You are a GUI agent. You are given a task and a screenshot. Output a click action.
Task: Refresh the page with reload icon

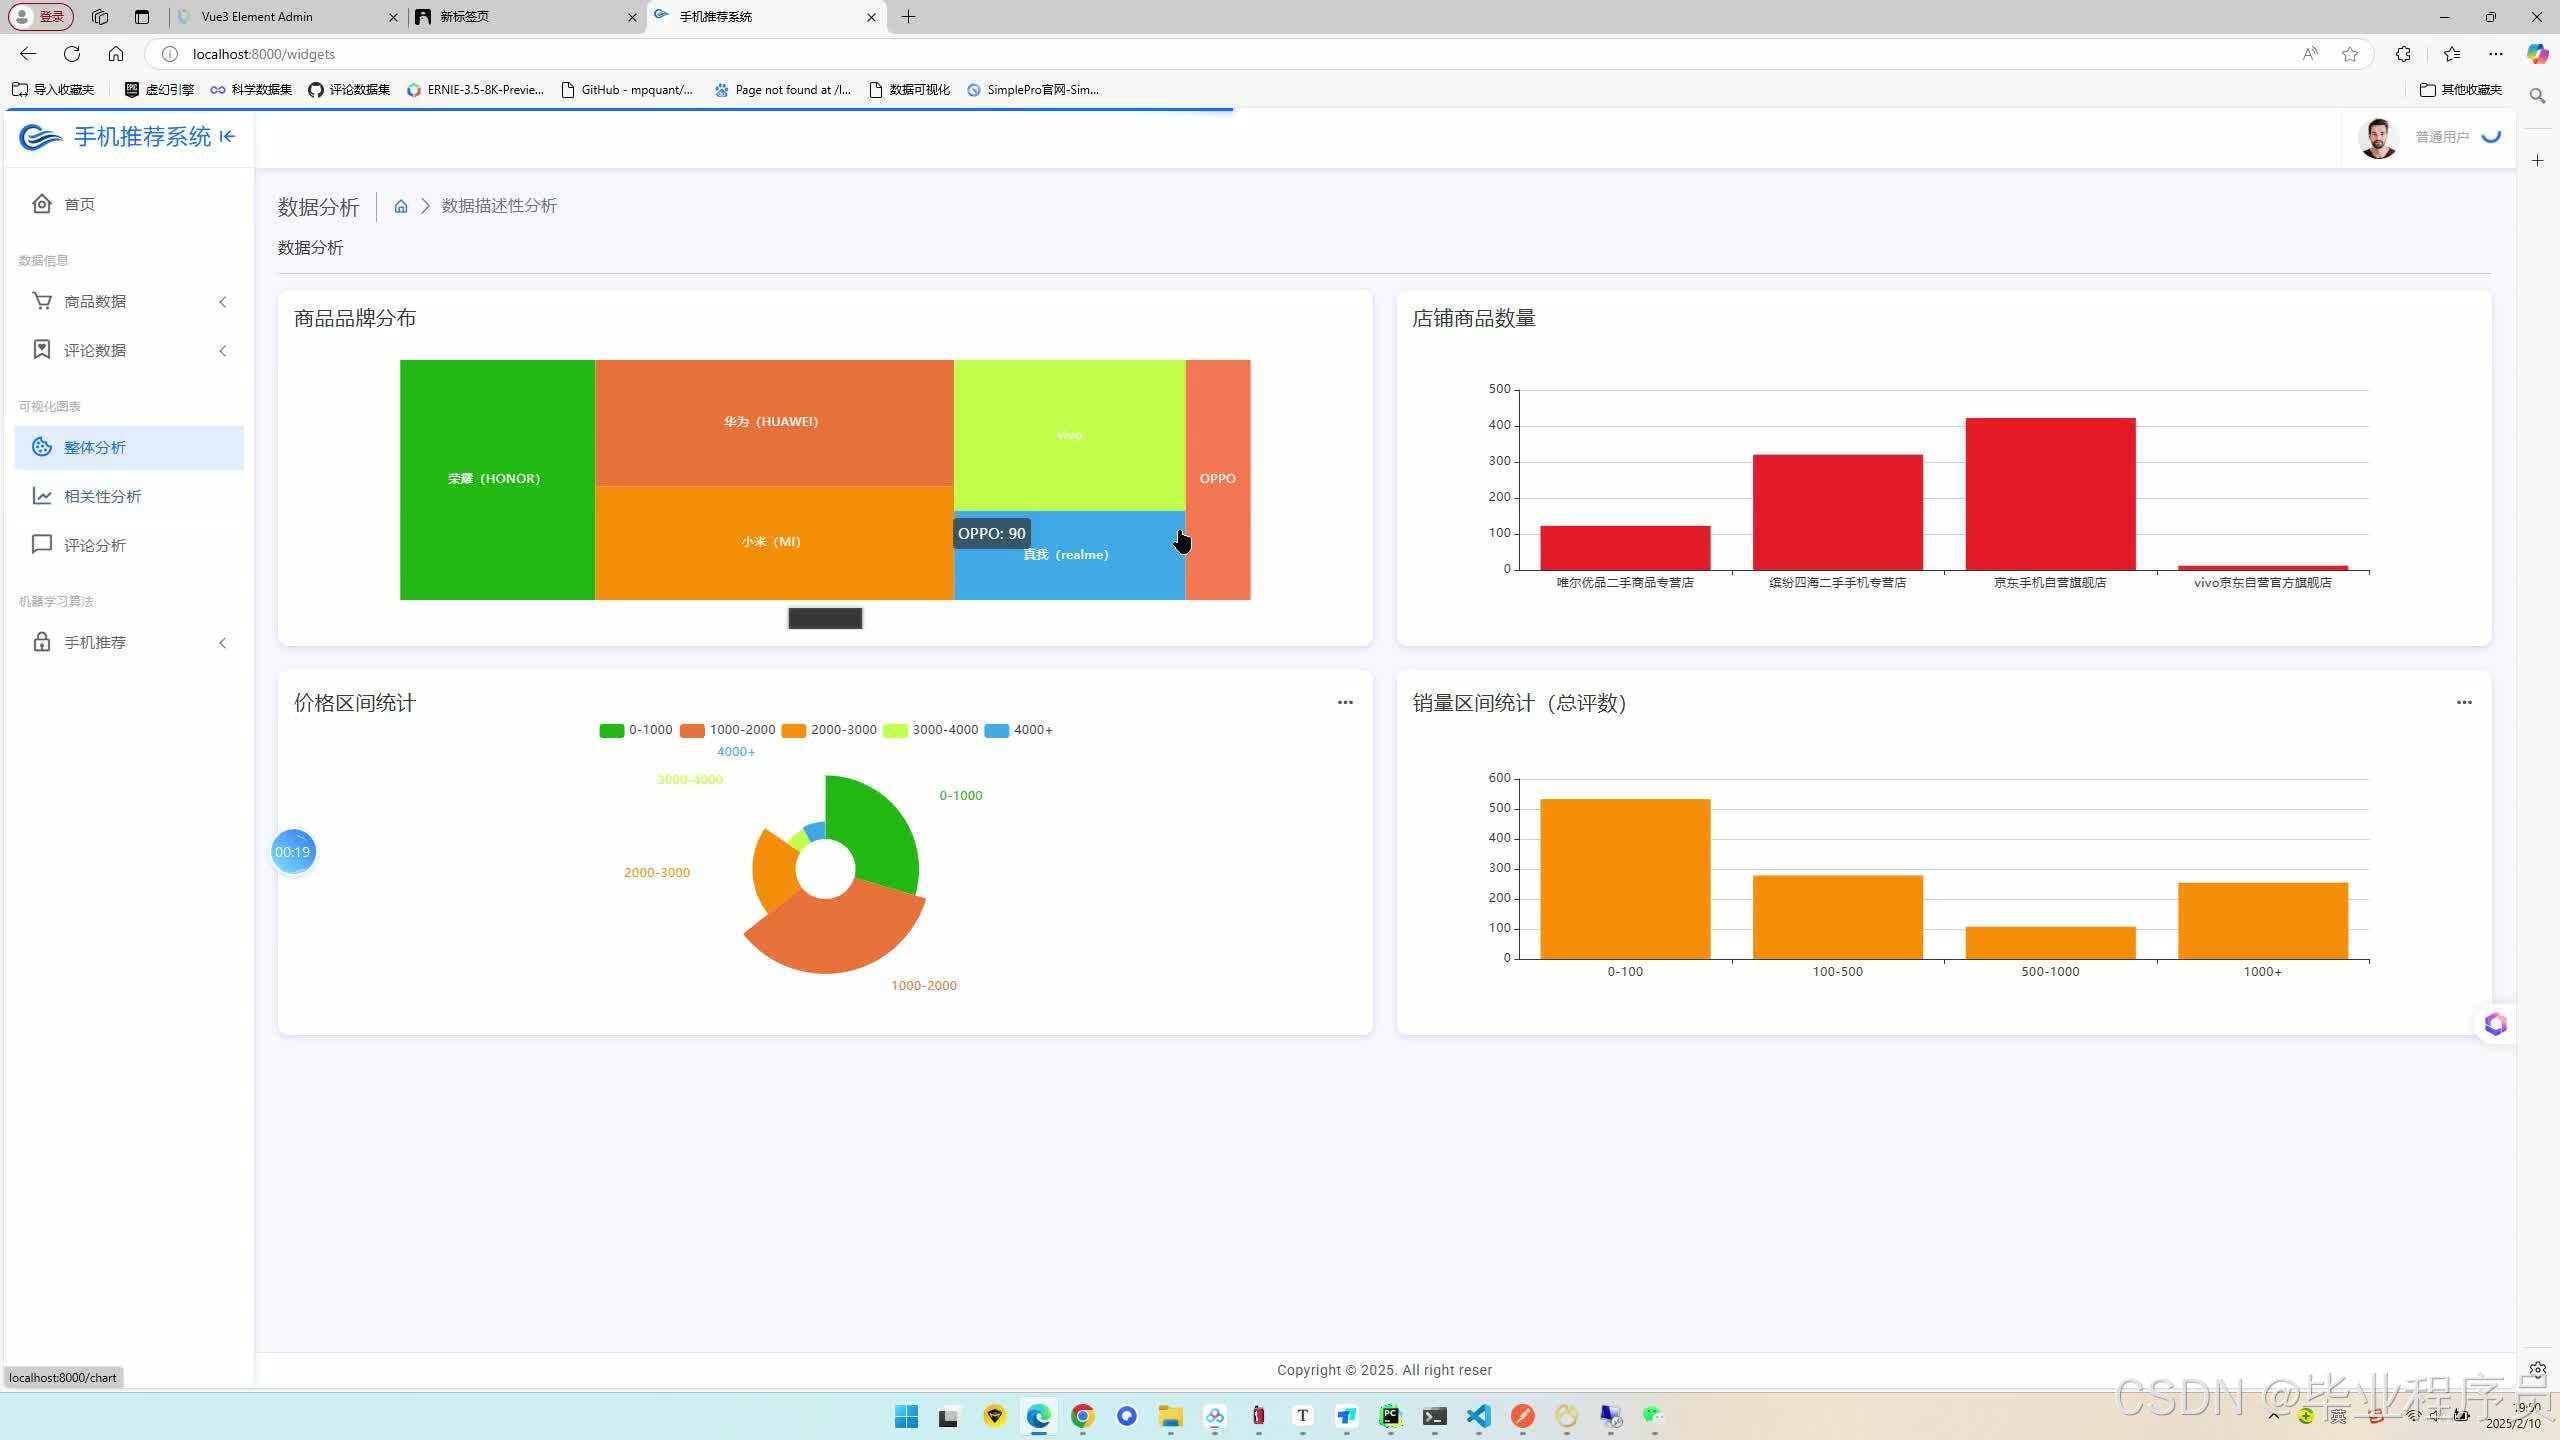(x=72, y=54)
